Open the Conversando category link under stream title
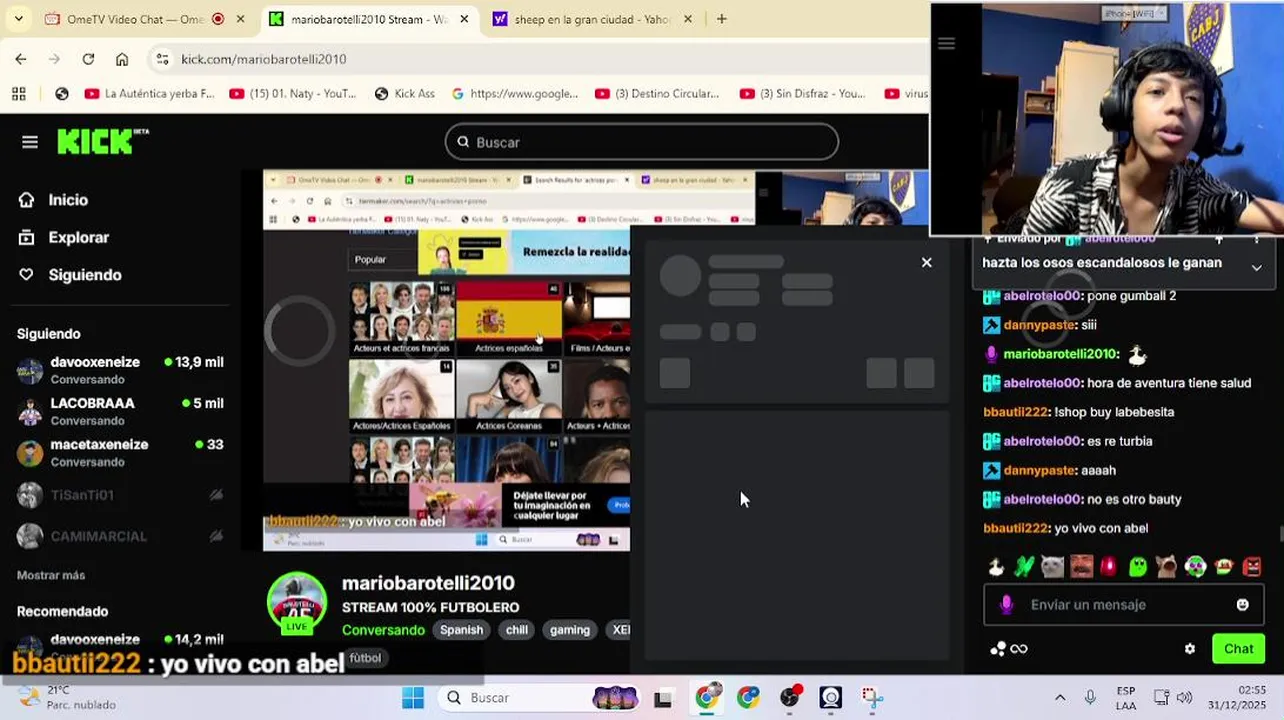 pos(383,630)
